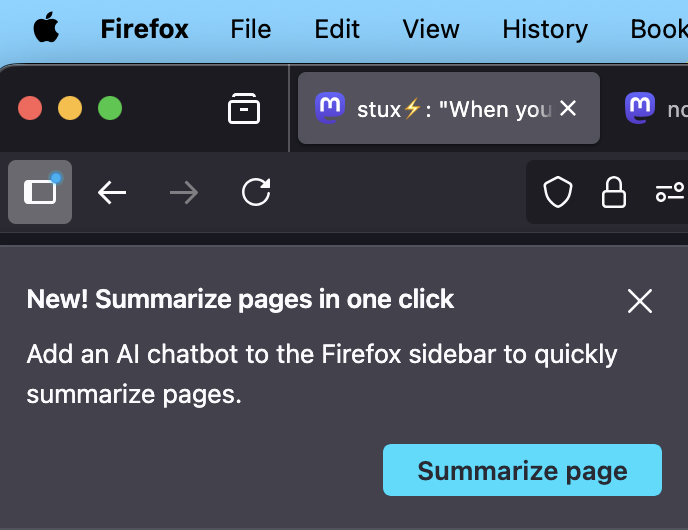Go back one page with the arrow

[x=112, y=192]
